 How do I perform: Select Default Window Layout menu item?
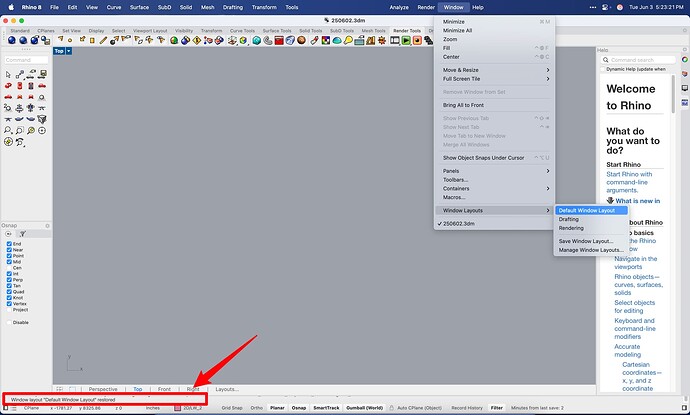[x=591, y=210]
